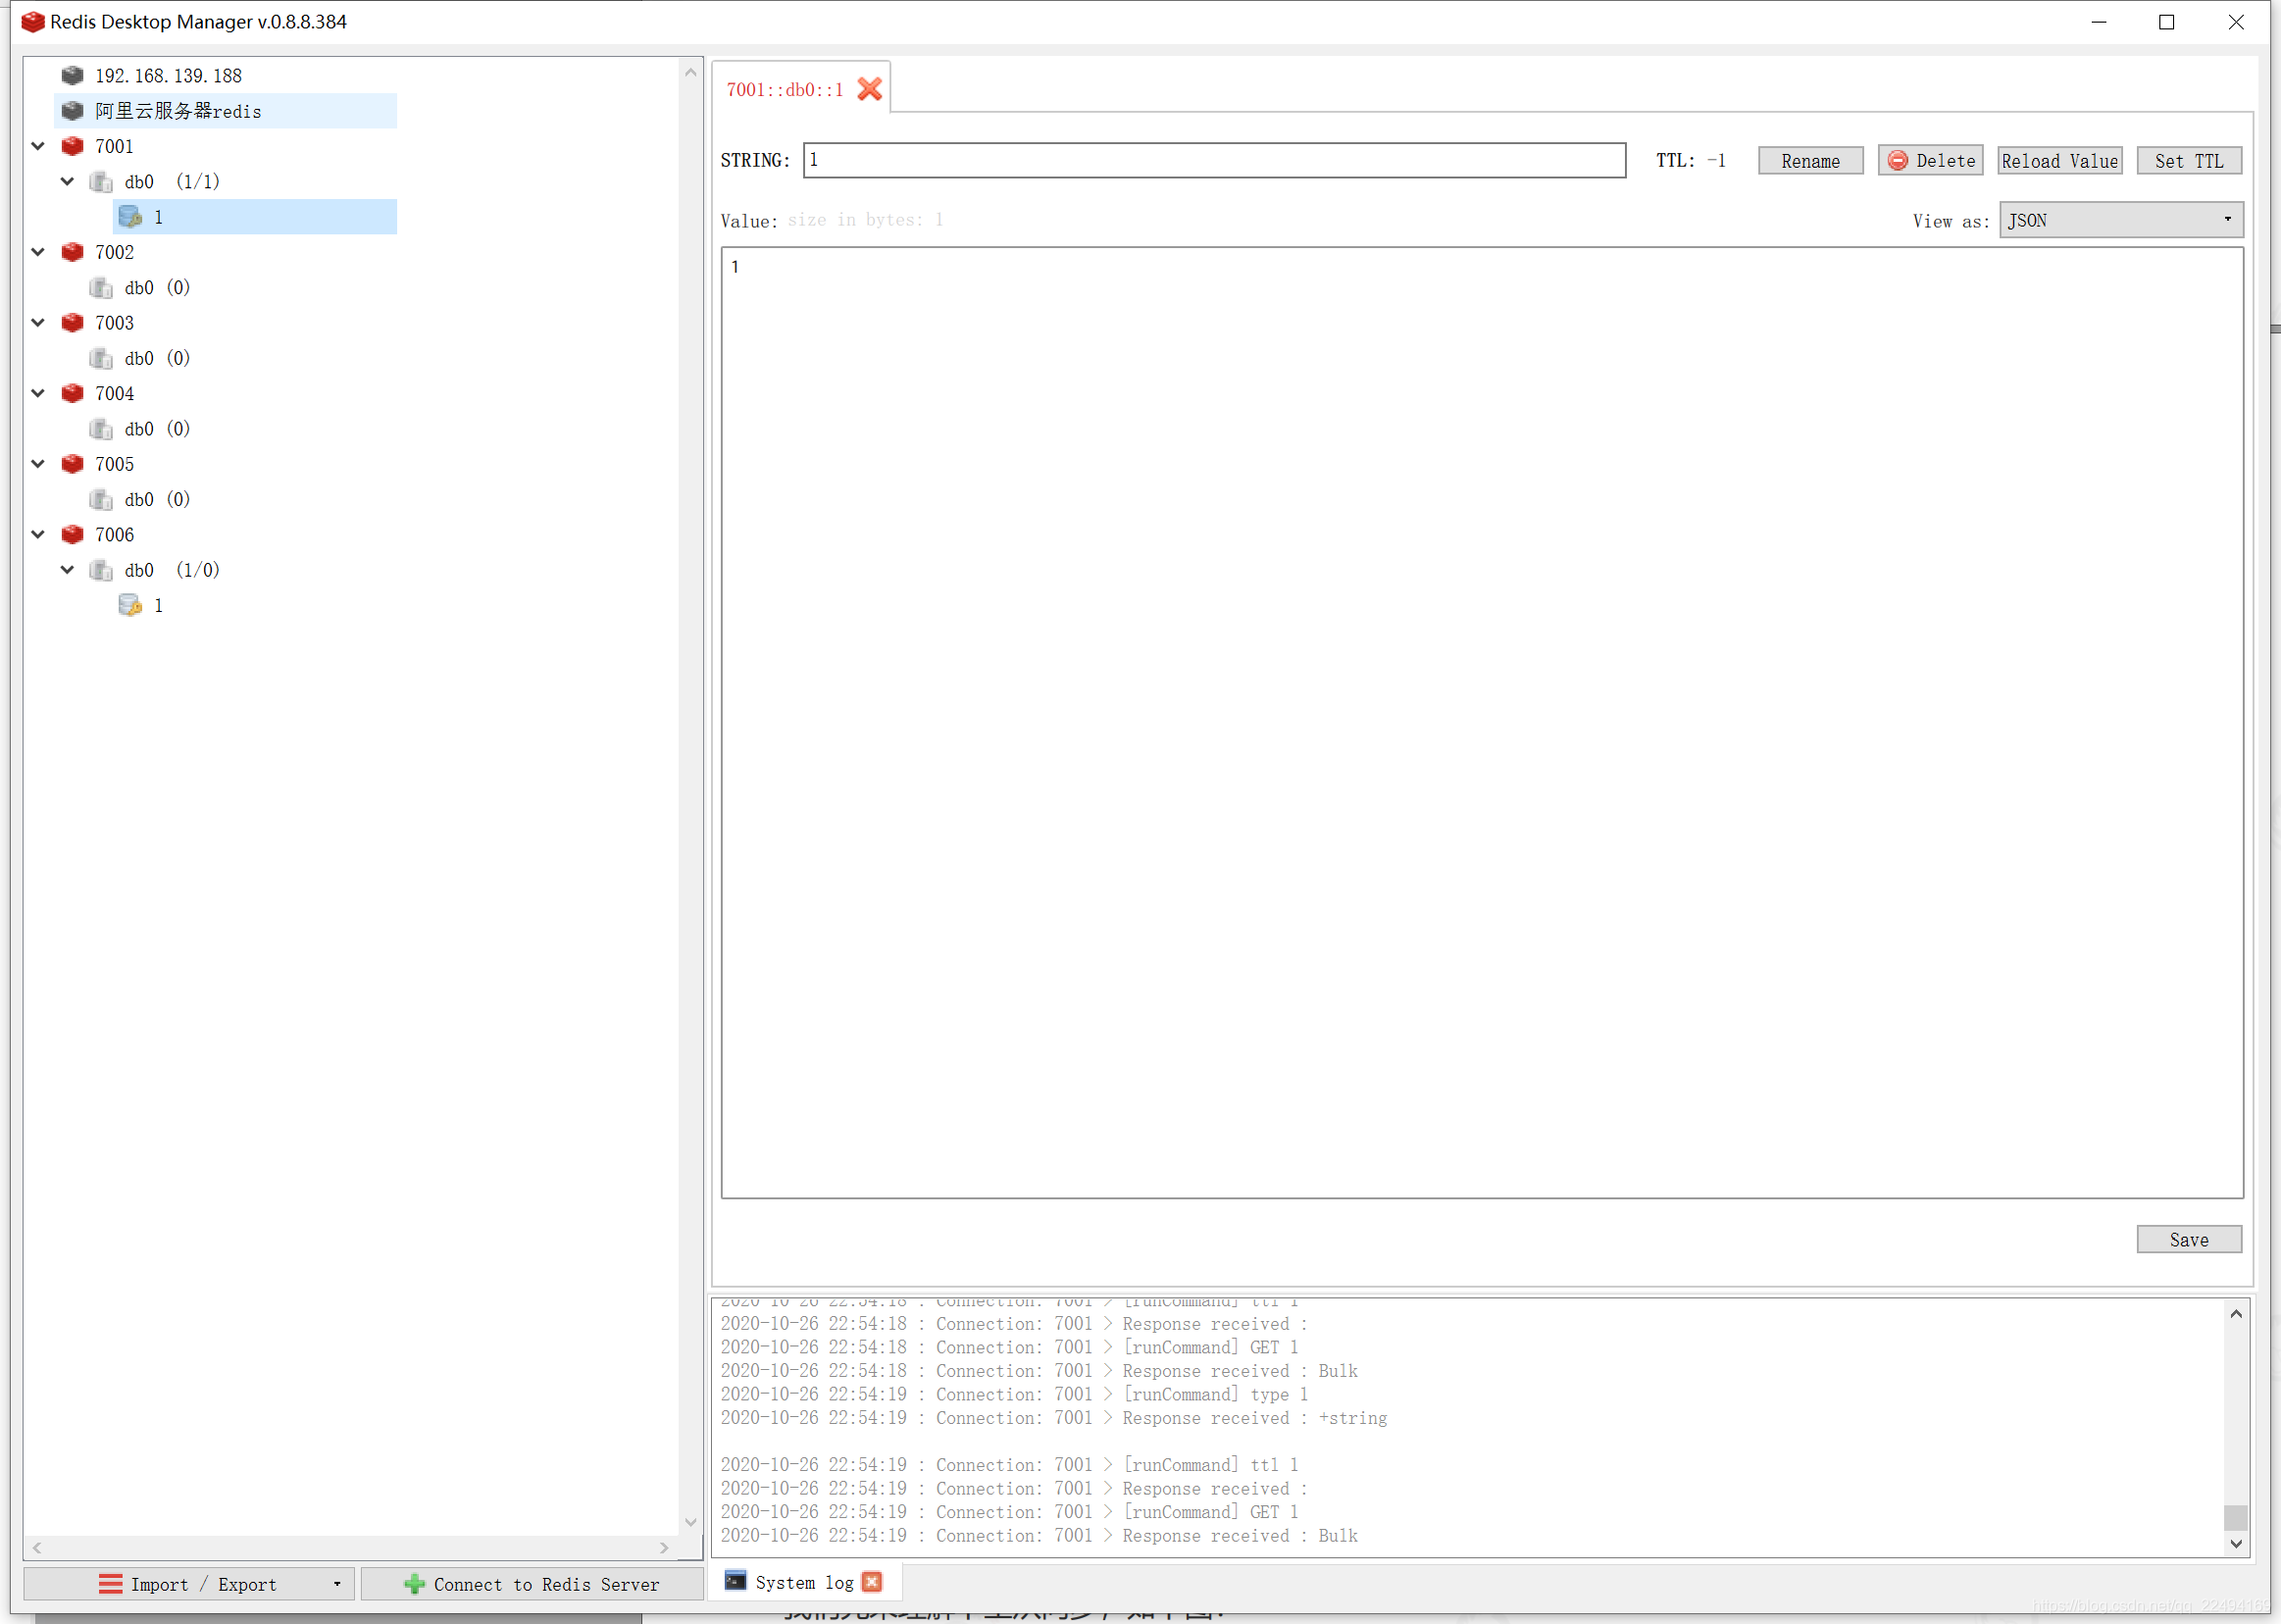Image resolution: width=2281 pixels, height=1624 pixels.
Task: Select db0 (0) under 7004
Action: coord(157,428)
